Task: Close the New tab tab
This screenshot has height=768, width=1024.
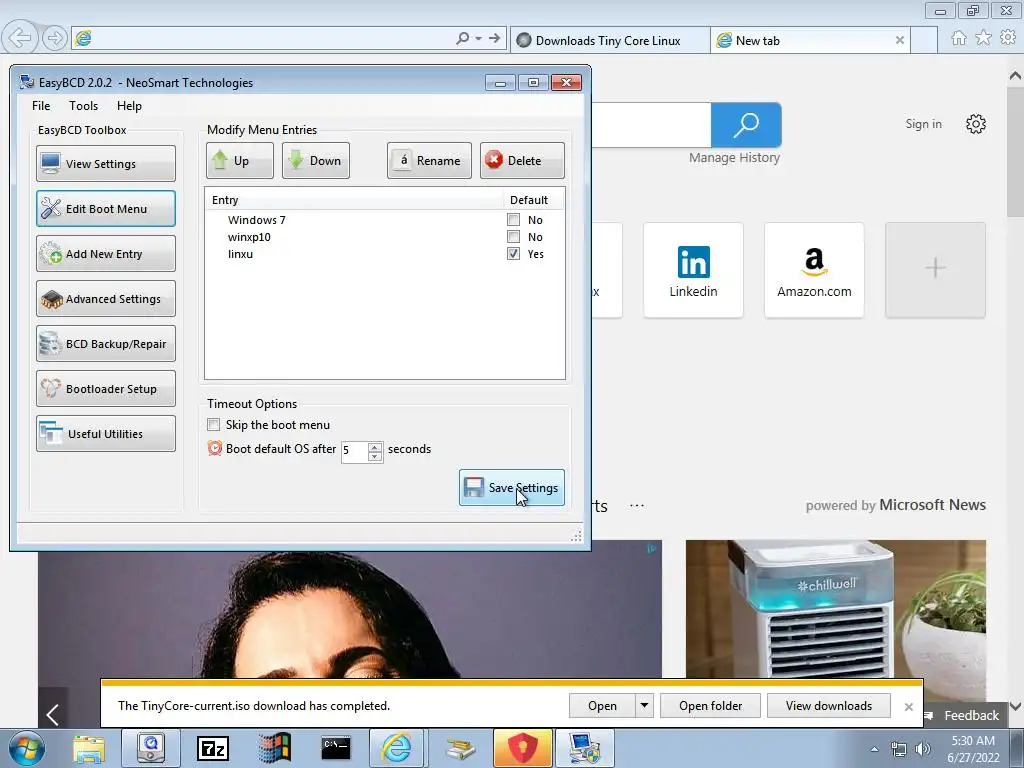Action: (899, 40)
